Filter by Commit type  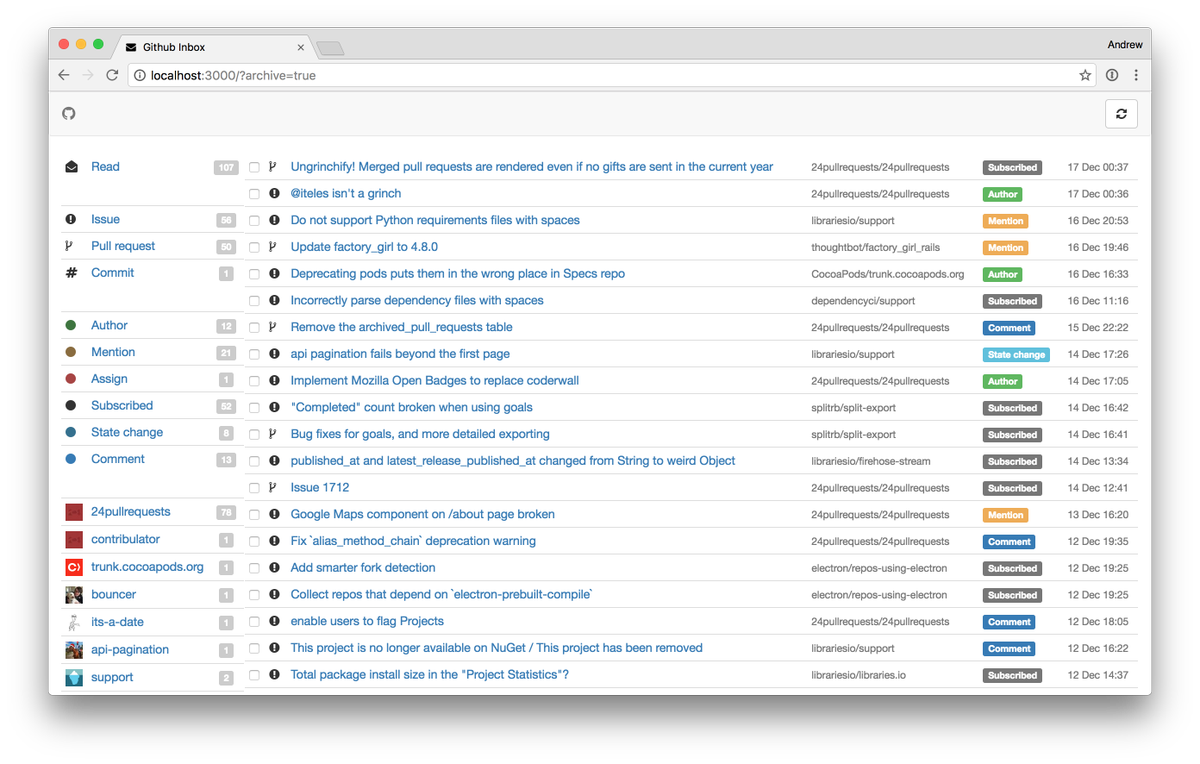click(x=112, y=272)
